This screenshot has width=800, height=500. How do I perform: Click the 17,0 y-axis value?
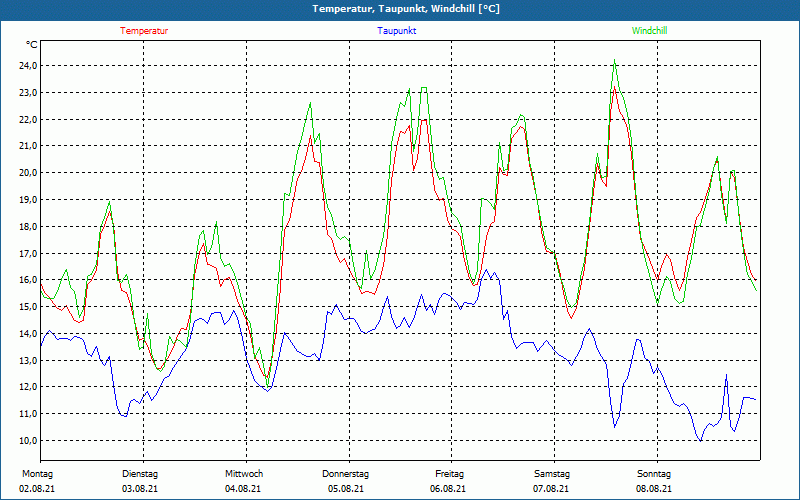(x=28, y=254)
